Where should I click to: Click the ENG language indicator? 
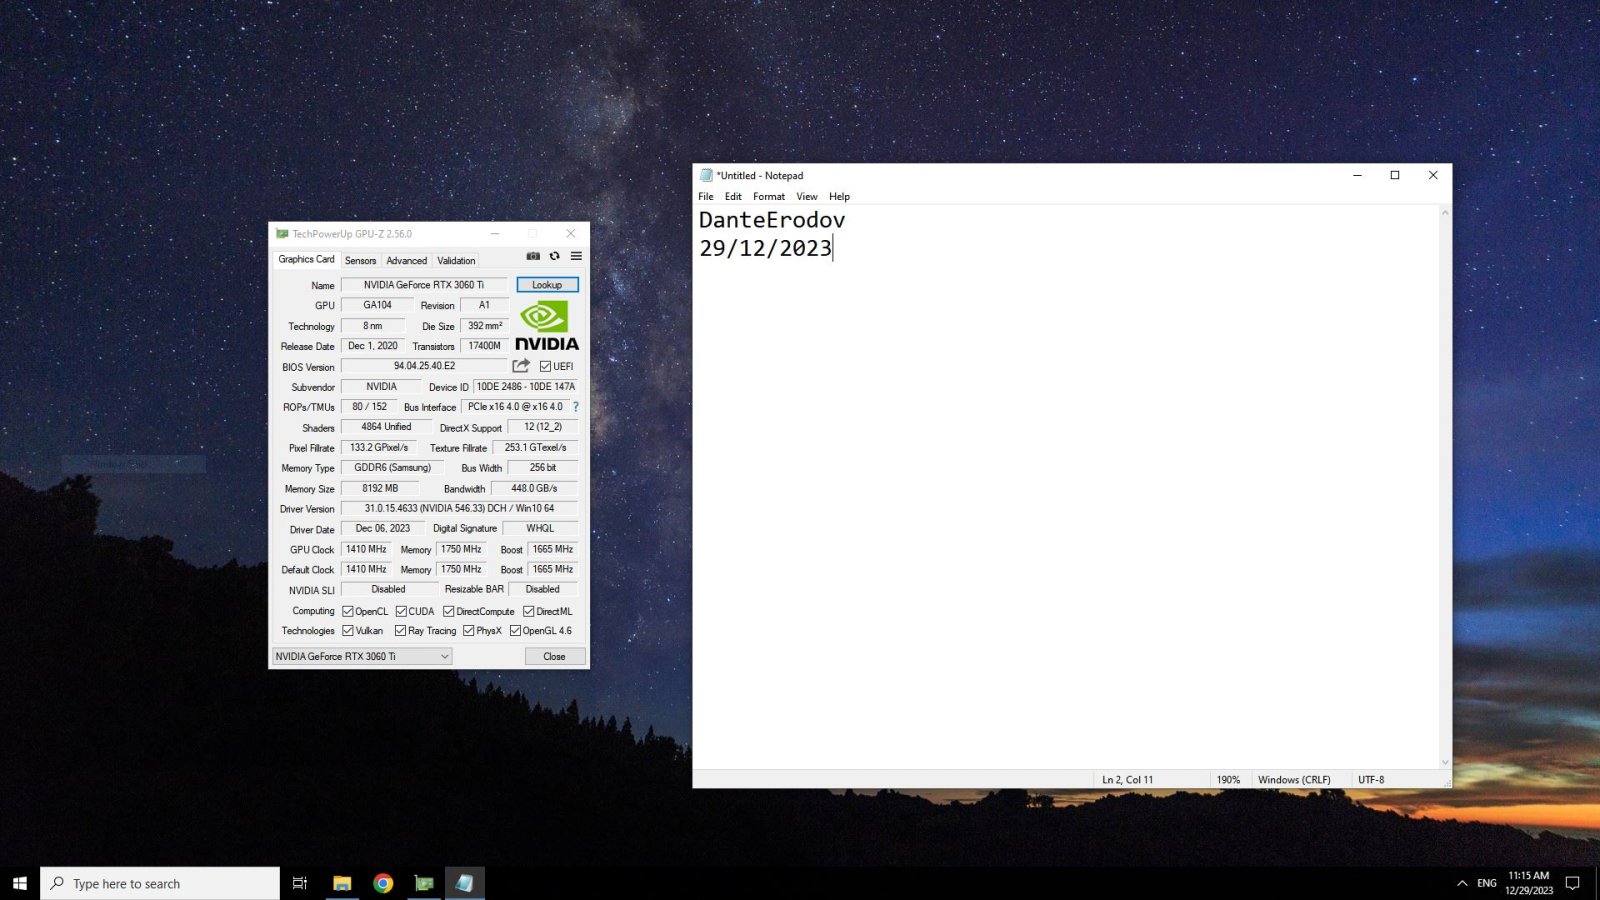pyautogui.click(x=1487, y=883)
